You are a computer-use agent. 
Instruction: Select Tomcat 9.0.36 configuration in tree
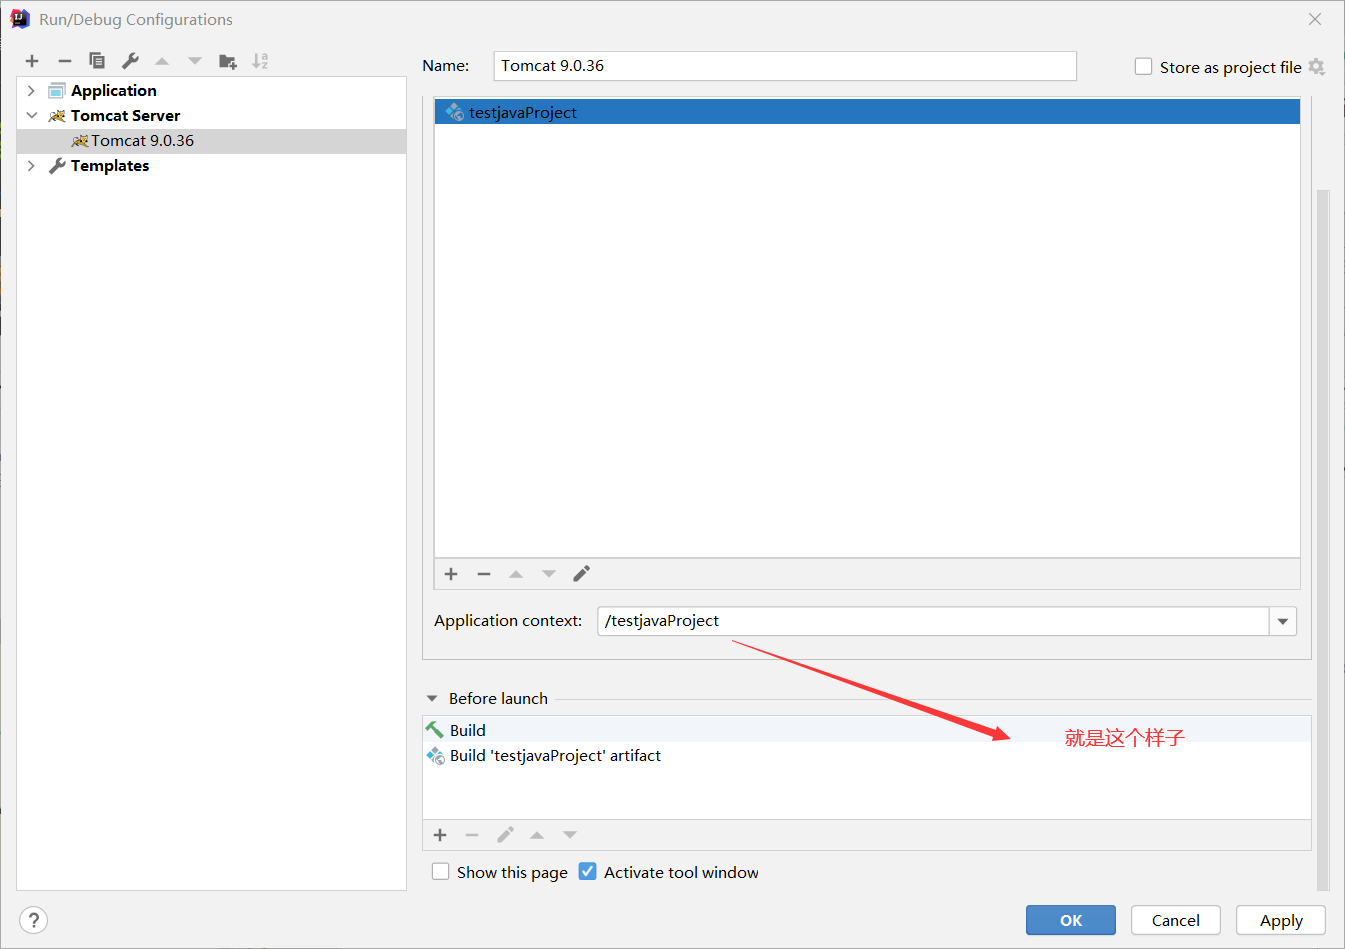pyautogui.click(x=211, y=141)
